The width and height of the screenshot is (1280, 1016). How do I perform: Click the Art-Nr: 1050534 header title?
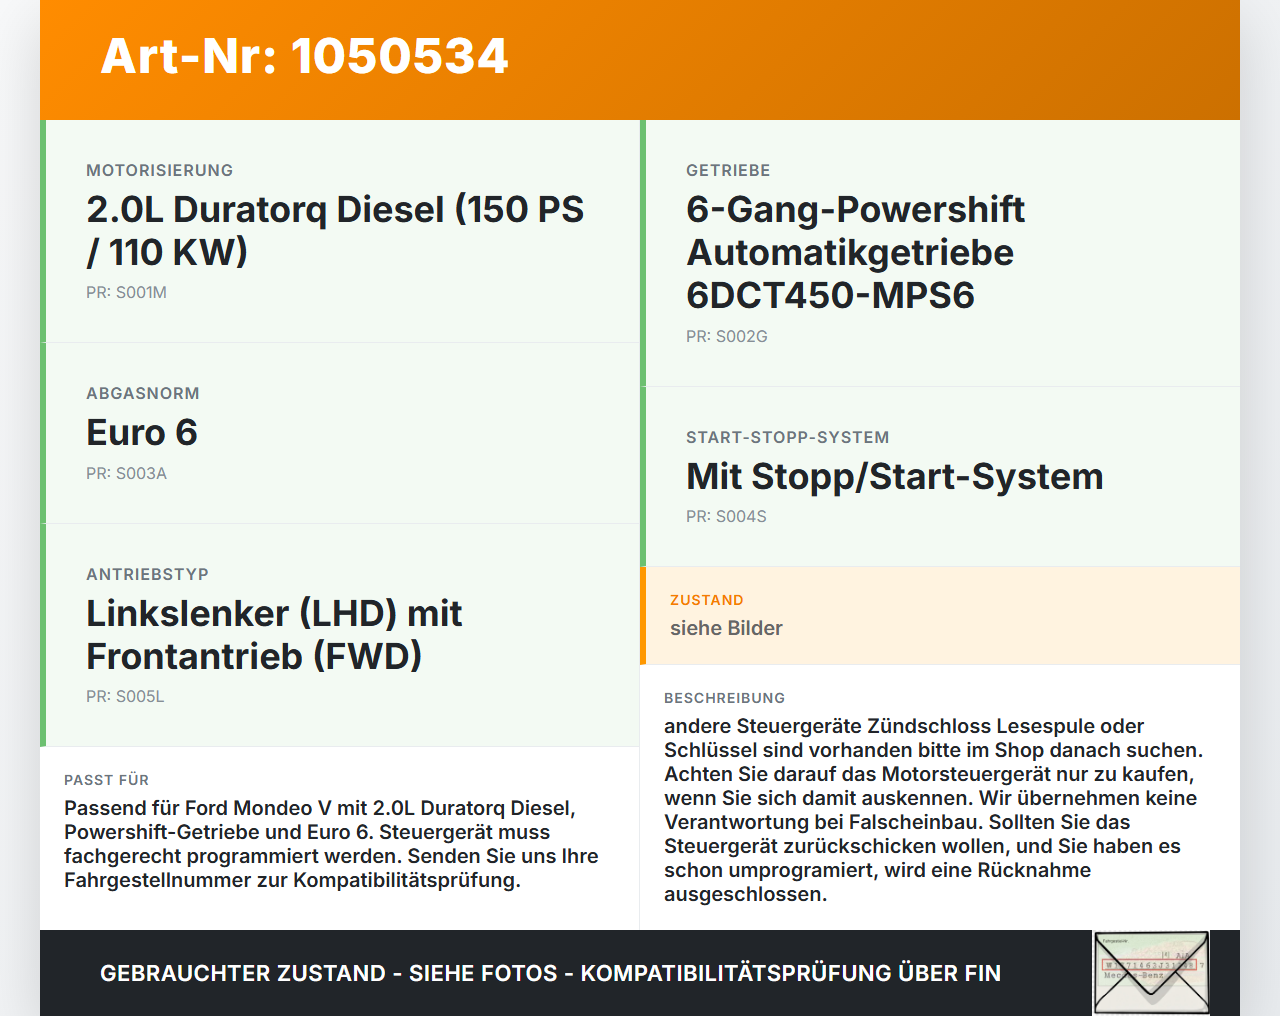pyautogui.click(x=304, y=56)
